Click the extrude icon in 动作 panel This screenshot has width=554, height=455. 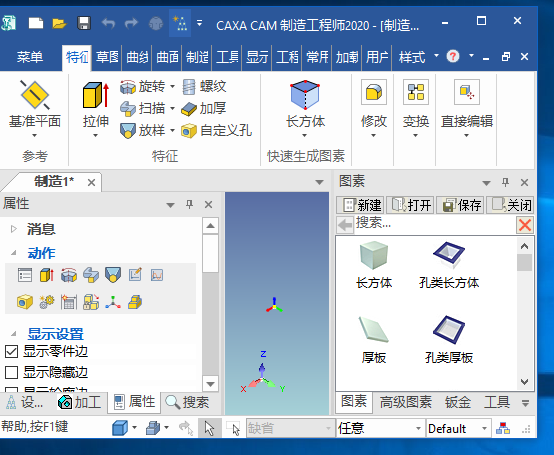[x=47, y=275]
